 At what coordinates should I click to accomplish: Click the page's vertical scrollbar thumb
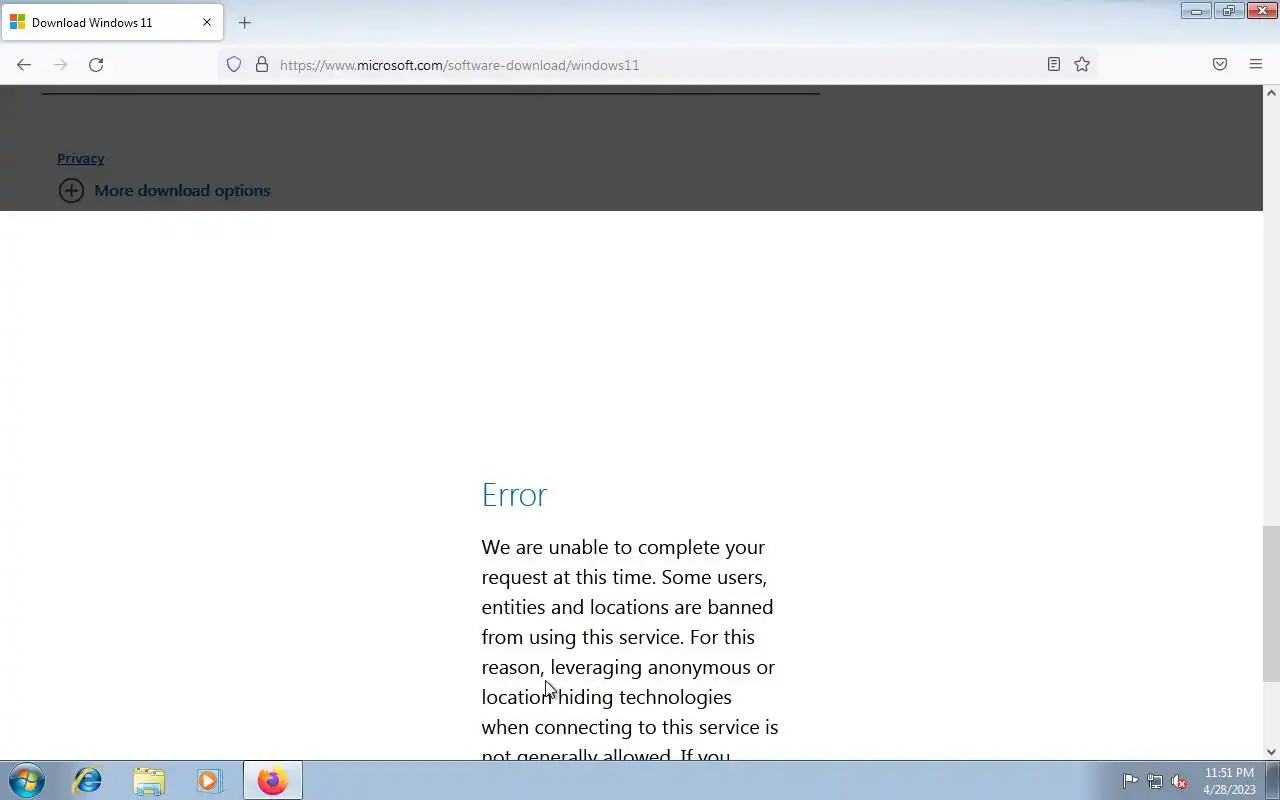[1271, 604]
